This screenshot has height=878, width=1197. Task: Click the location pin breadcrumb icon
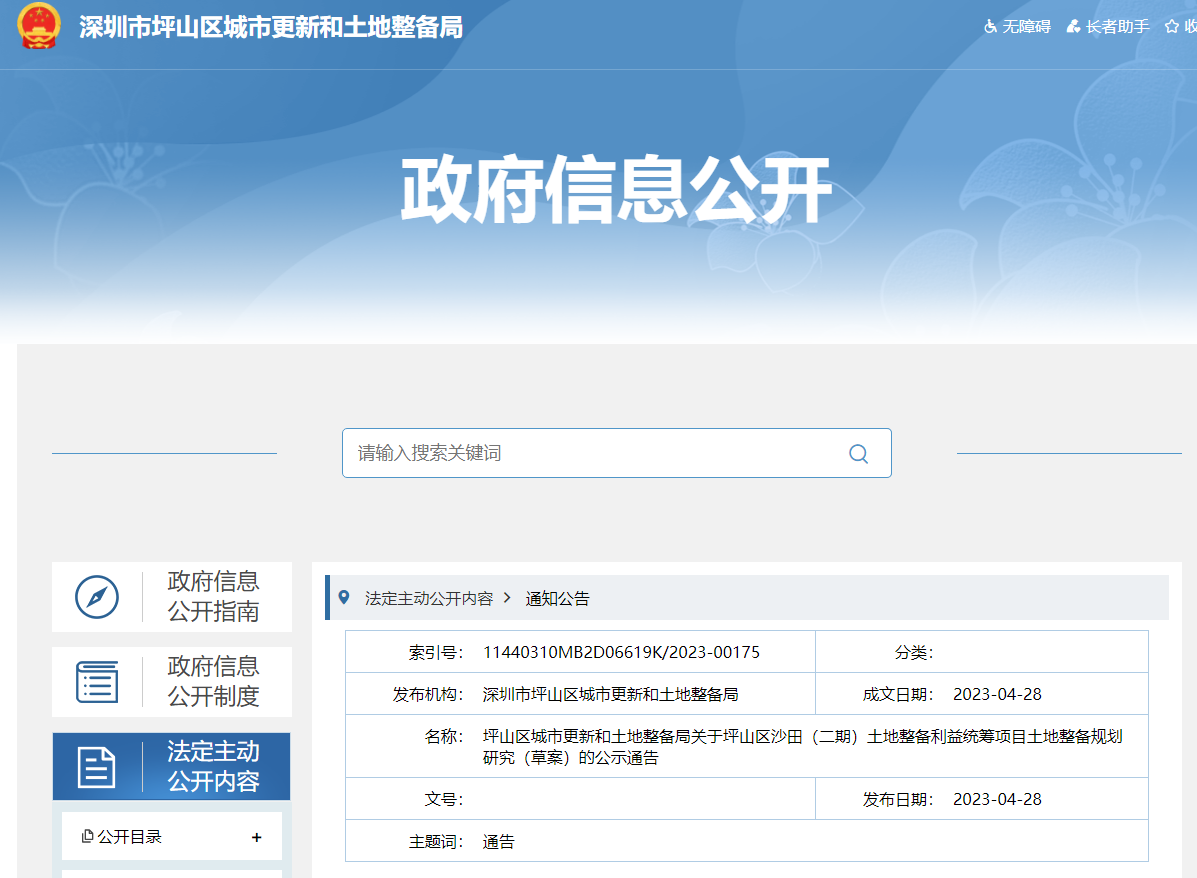(344, 598)
